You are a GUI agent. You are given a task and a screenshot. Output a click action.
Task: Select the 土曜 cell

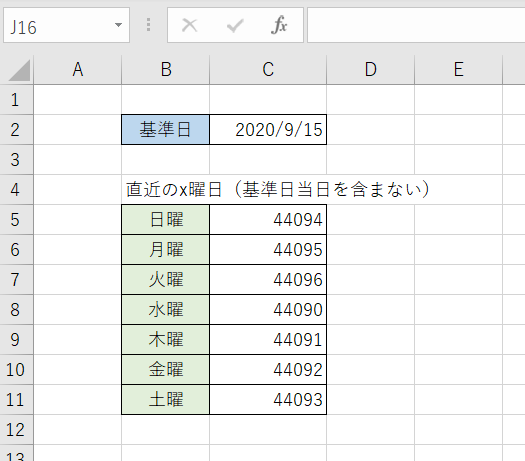[166, 400]
